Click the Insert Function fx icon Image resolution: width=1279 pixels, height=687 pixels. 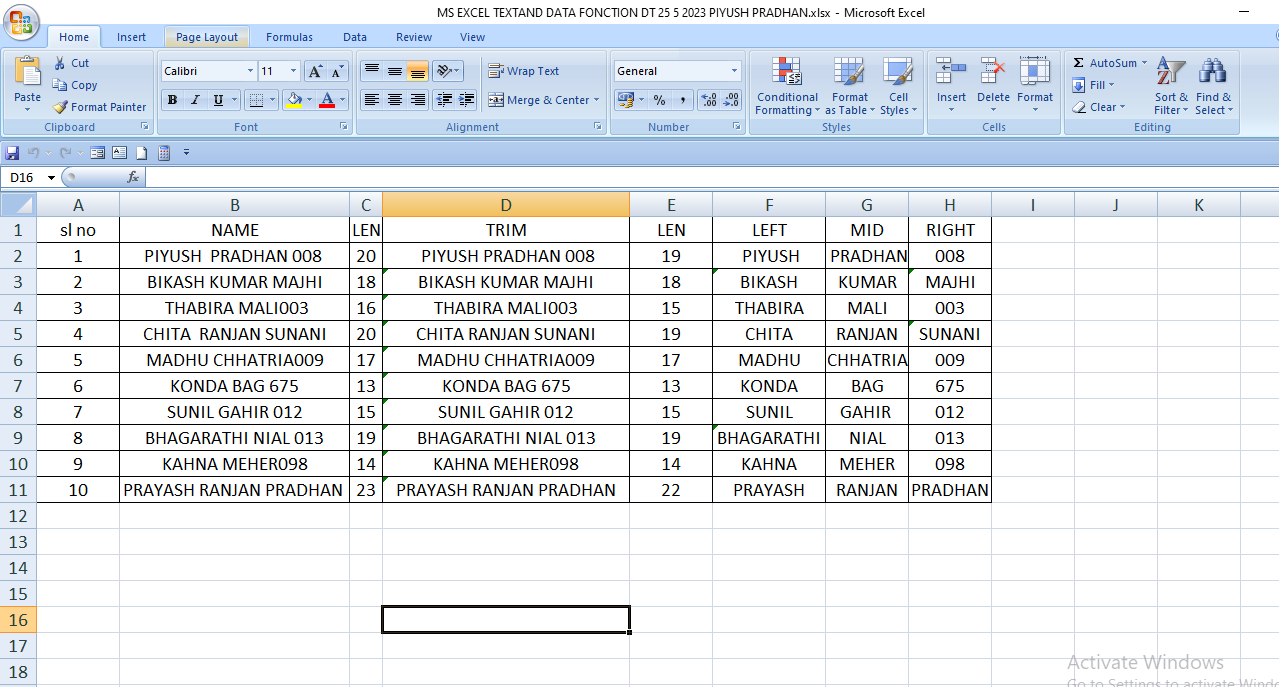(133, 177)
